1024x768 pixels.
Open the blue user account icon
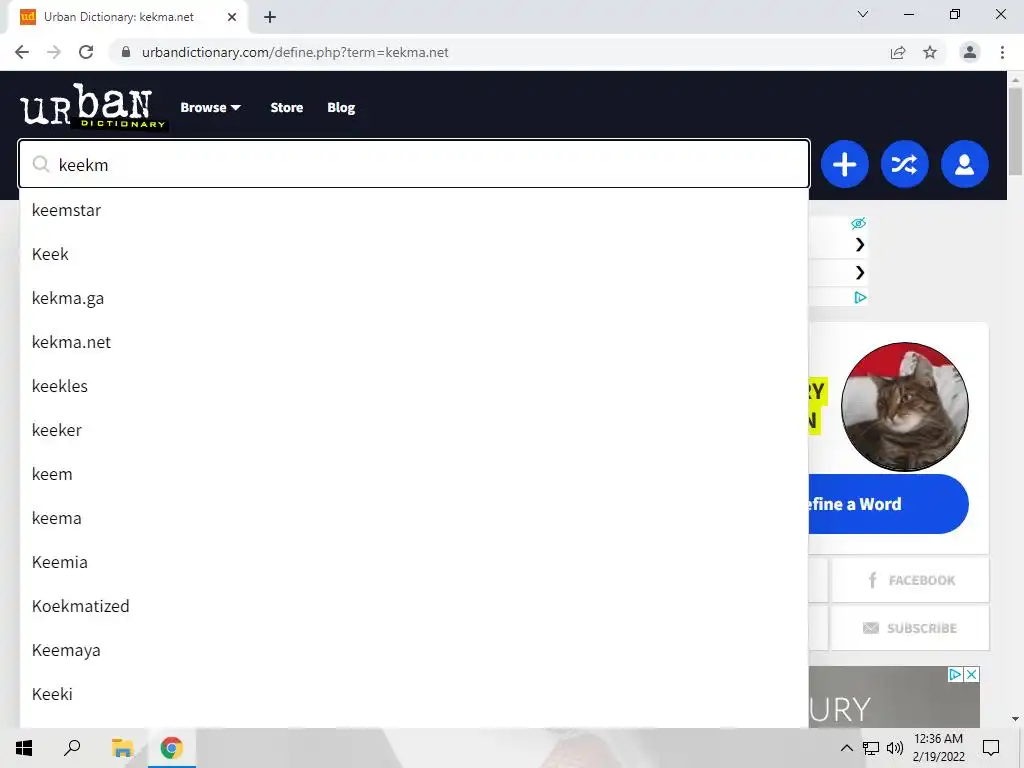pos(965,164)
